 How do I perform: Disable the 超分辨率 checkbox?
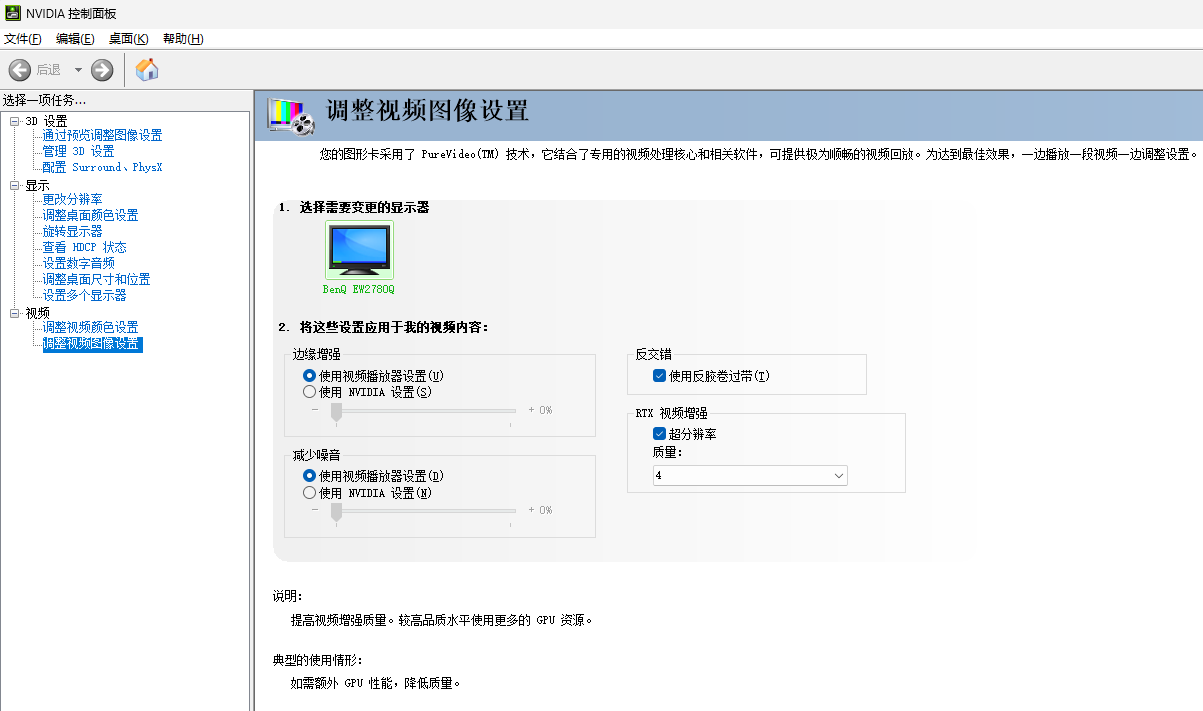point(659,434)
